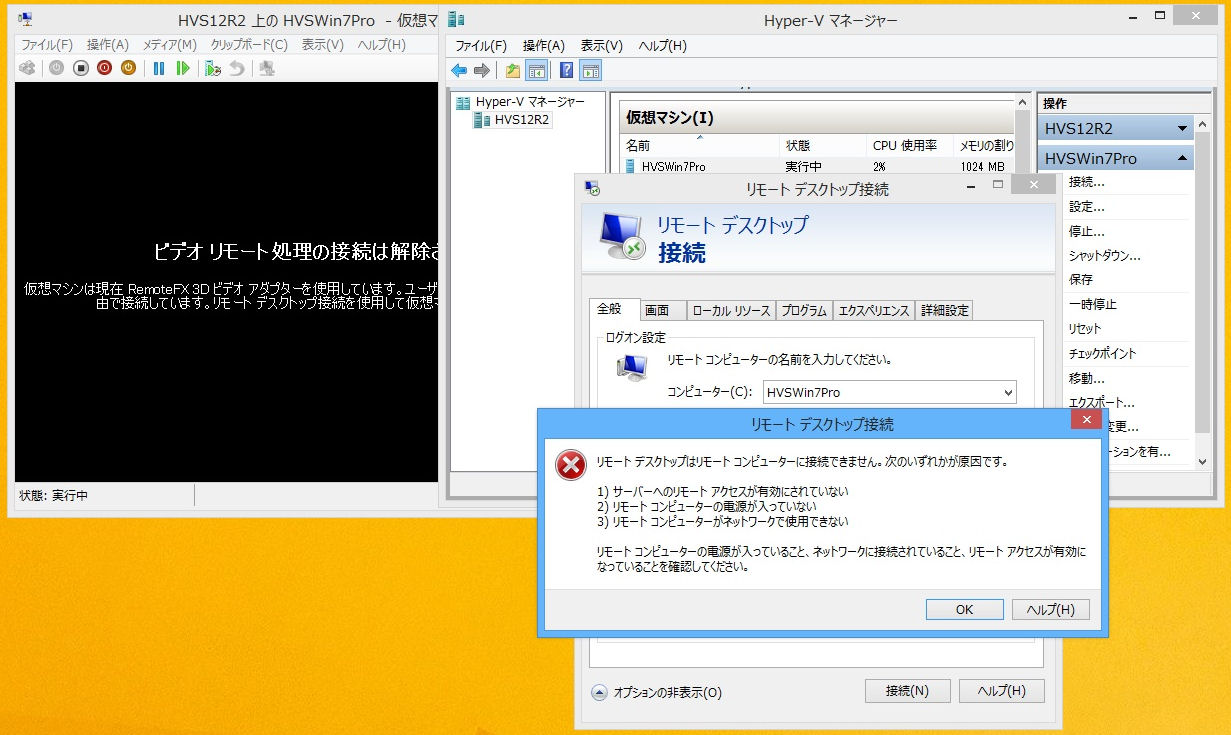Open 操作(A) menu in VM connection window

point(108,45)
